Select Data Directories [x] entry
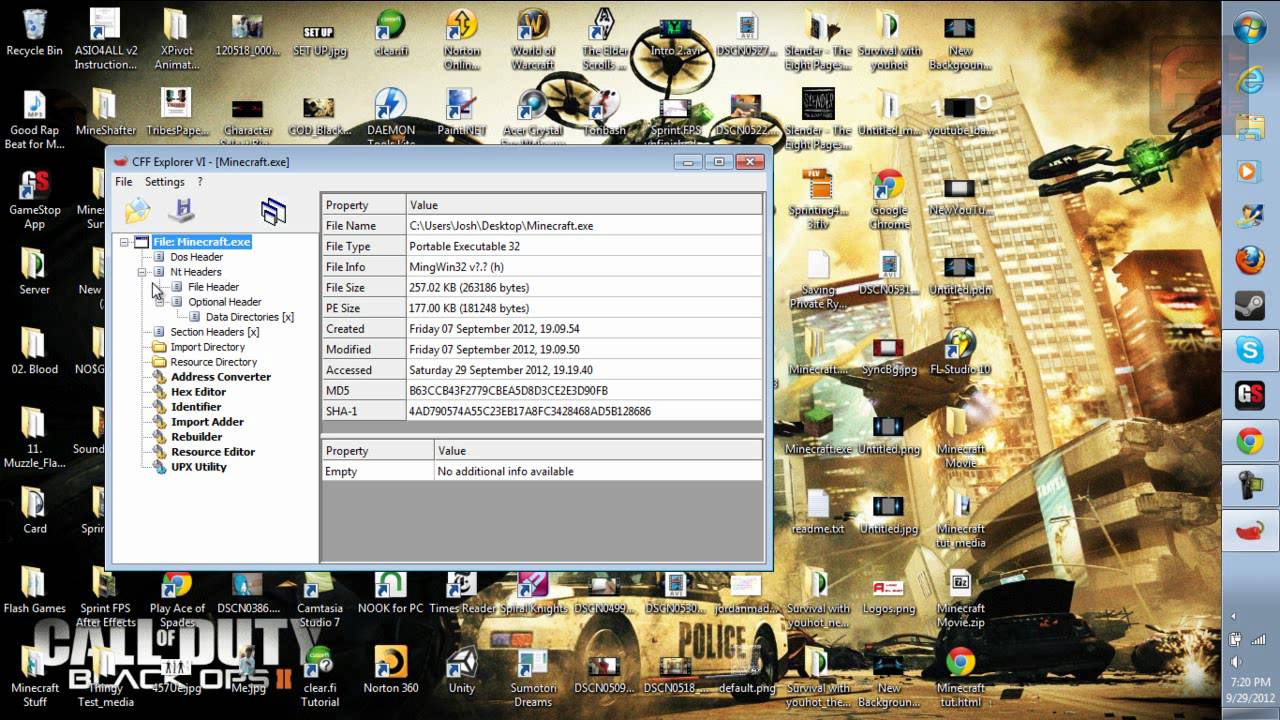The image size is (1280, 720). [x=249, y=317]
